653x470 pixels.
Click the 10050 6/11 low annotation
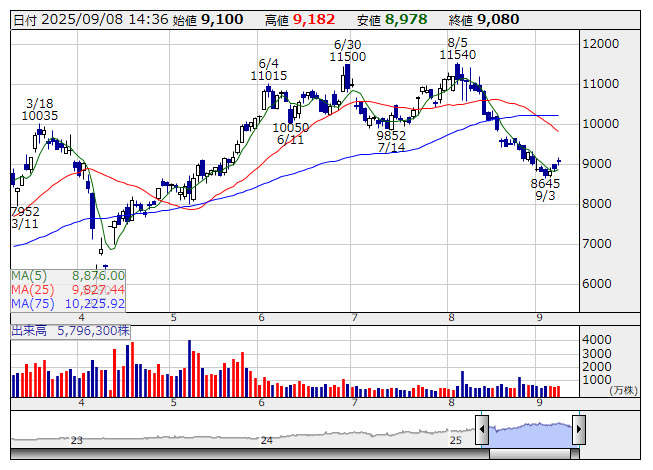[291, 133]
